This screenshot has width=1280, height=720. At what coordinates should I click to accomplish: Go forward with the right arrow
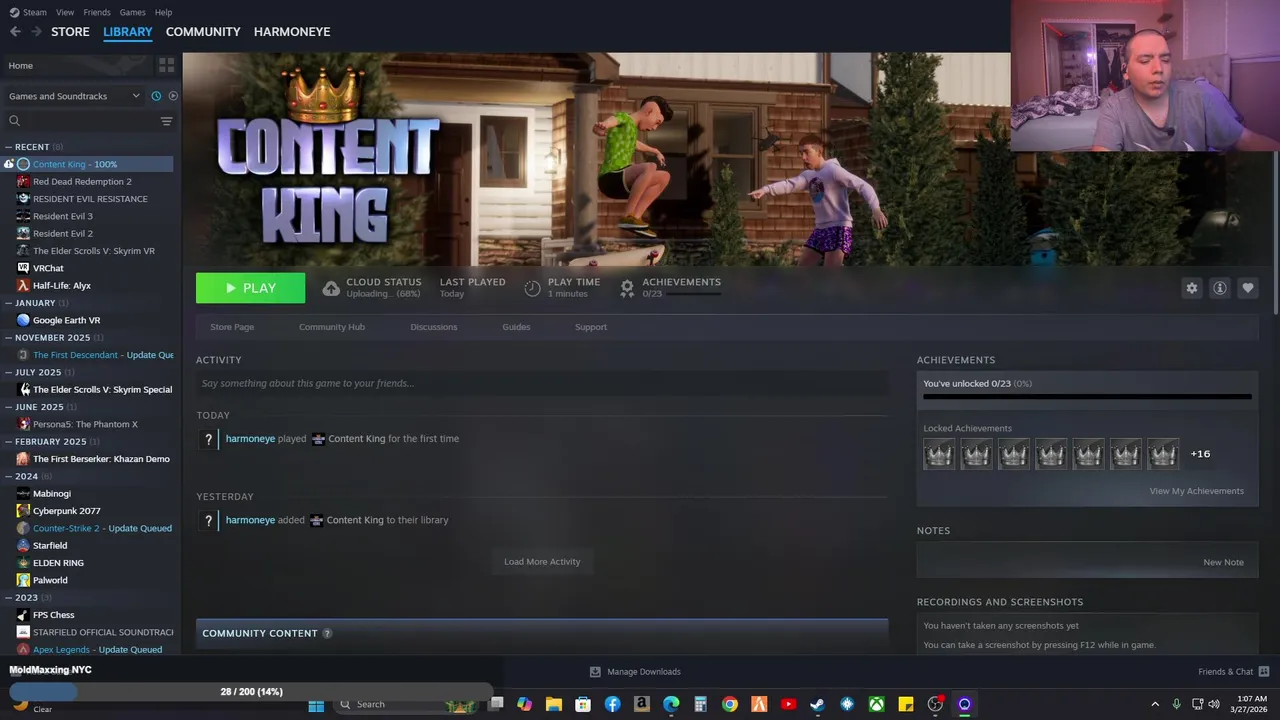[36, 32]
